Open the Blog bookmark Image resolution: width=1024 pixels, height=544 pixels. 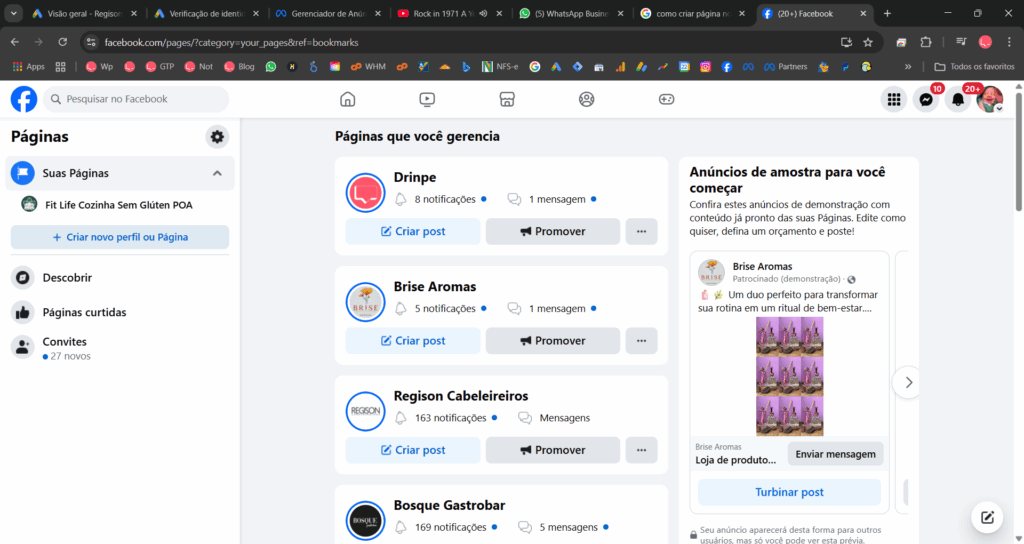pyautogui.click(x=239, y=67)
